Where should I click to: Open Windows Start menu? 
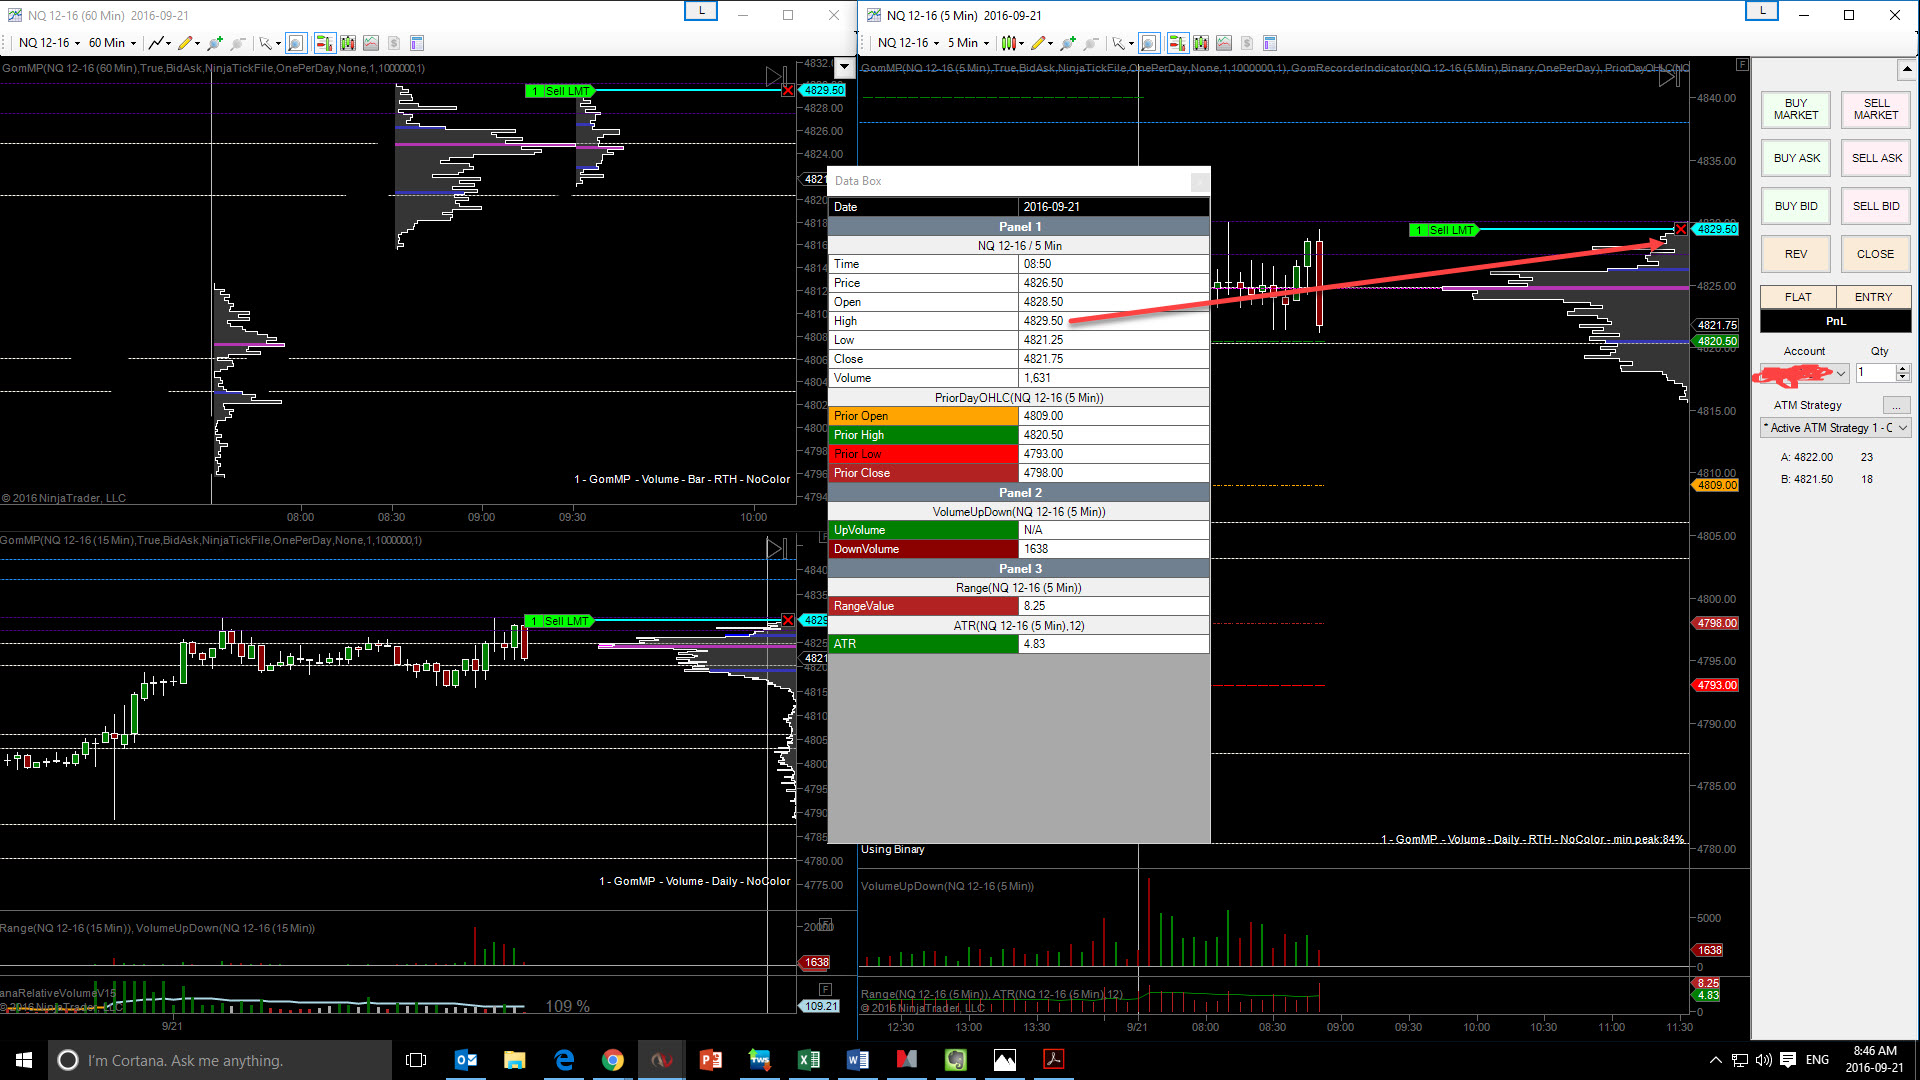click(24, 1060)
